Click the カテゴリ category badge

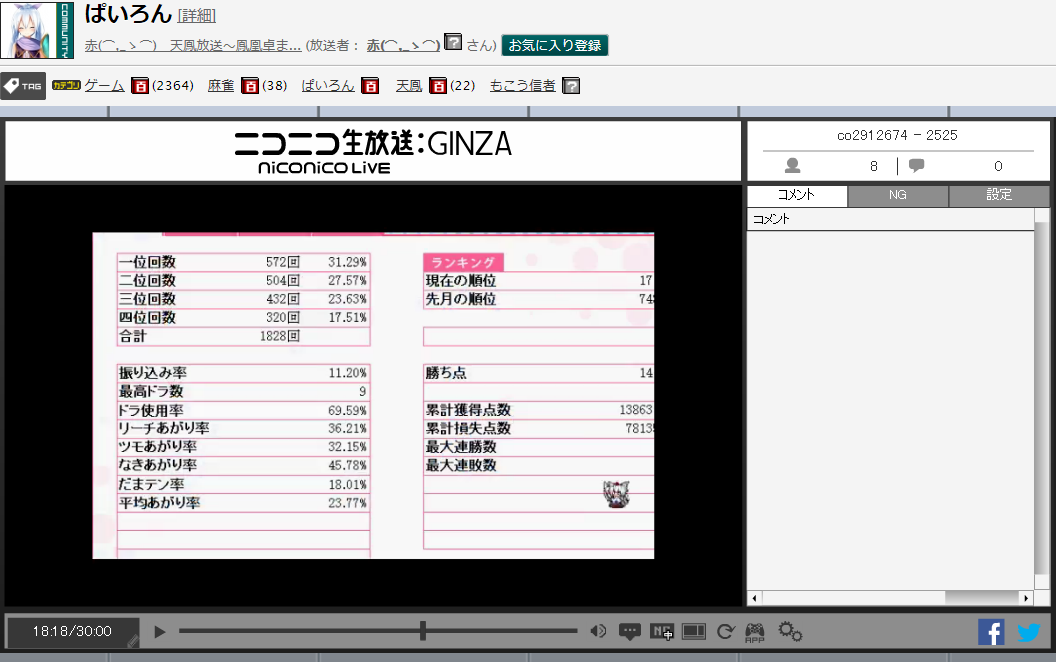coord(66,85)
